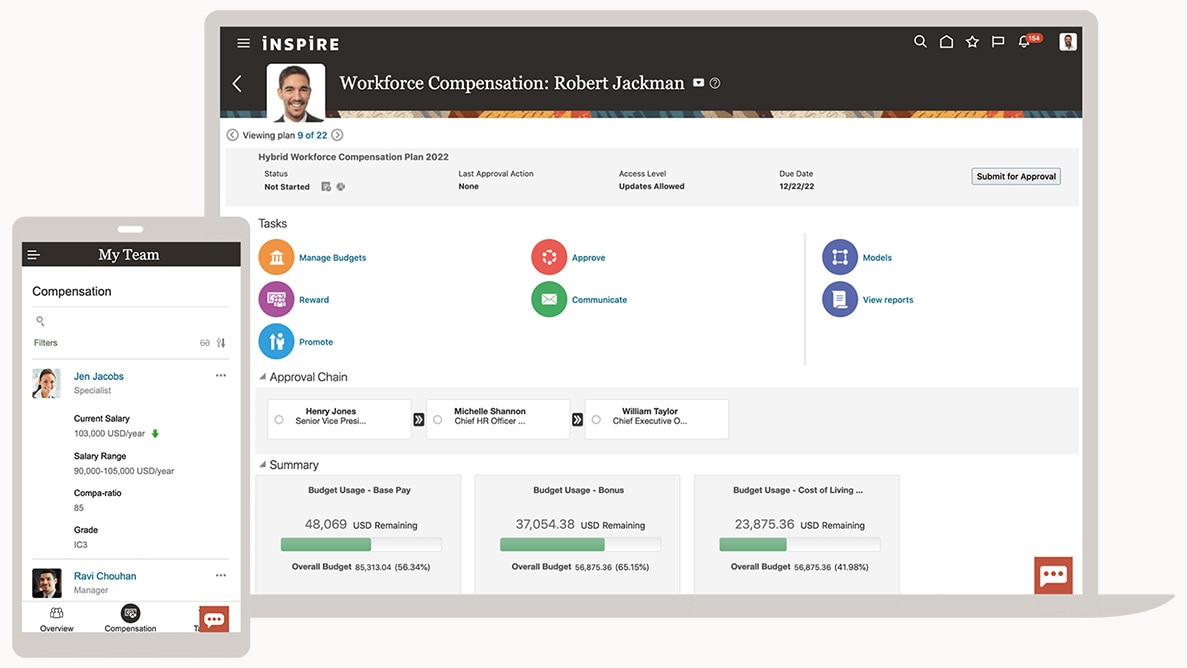
Task: Collapse the Approval Chain section
Action: coord(263,377)
